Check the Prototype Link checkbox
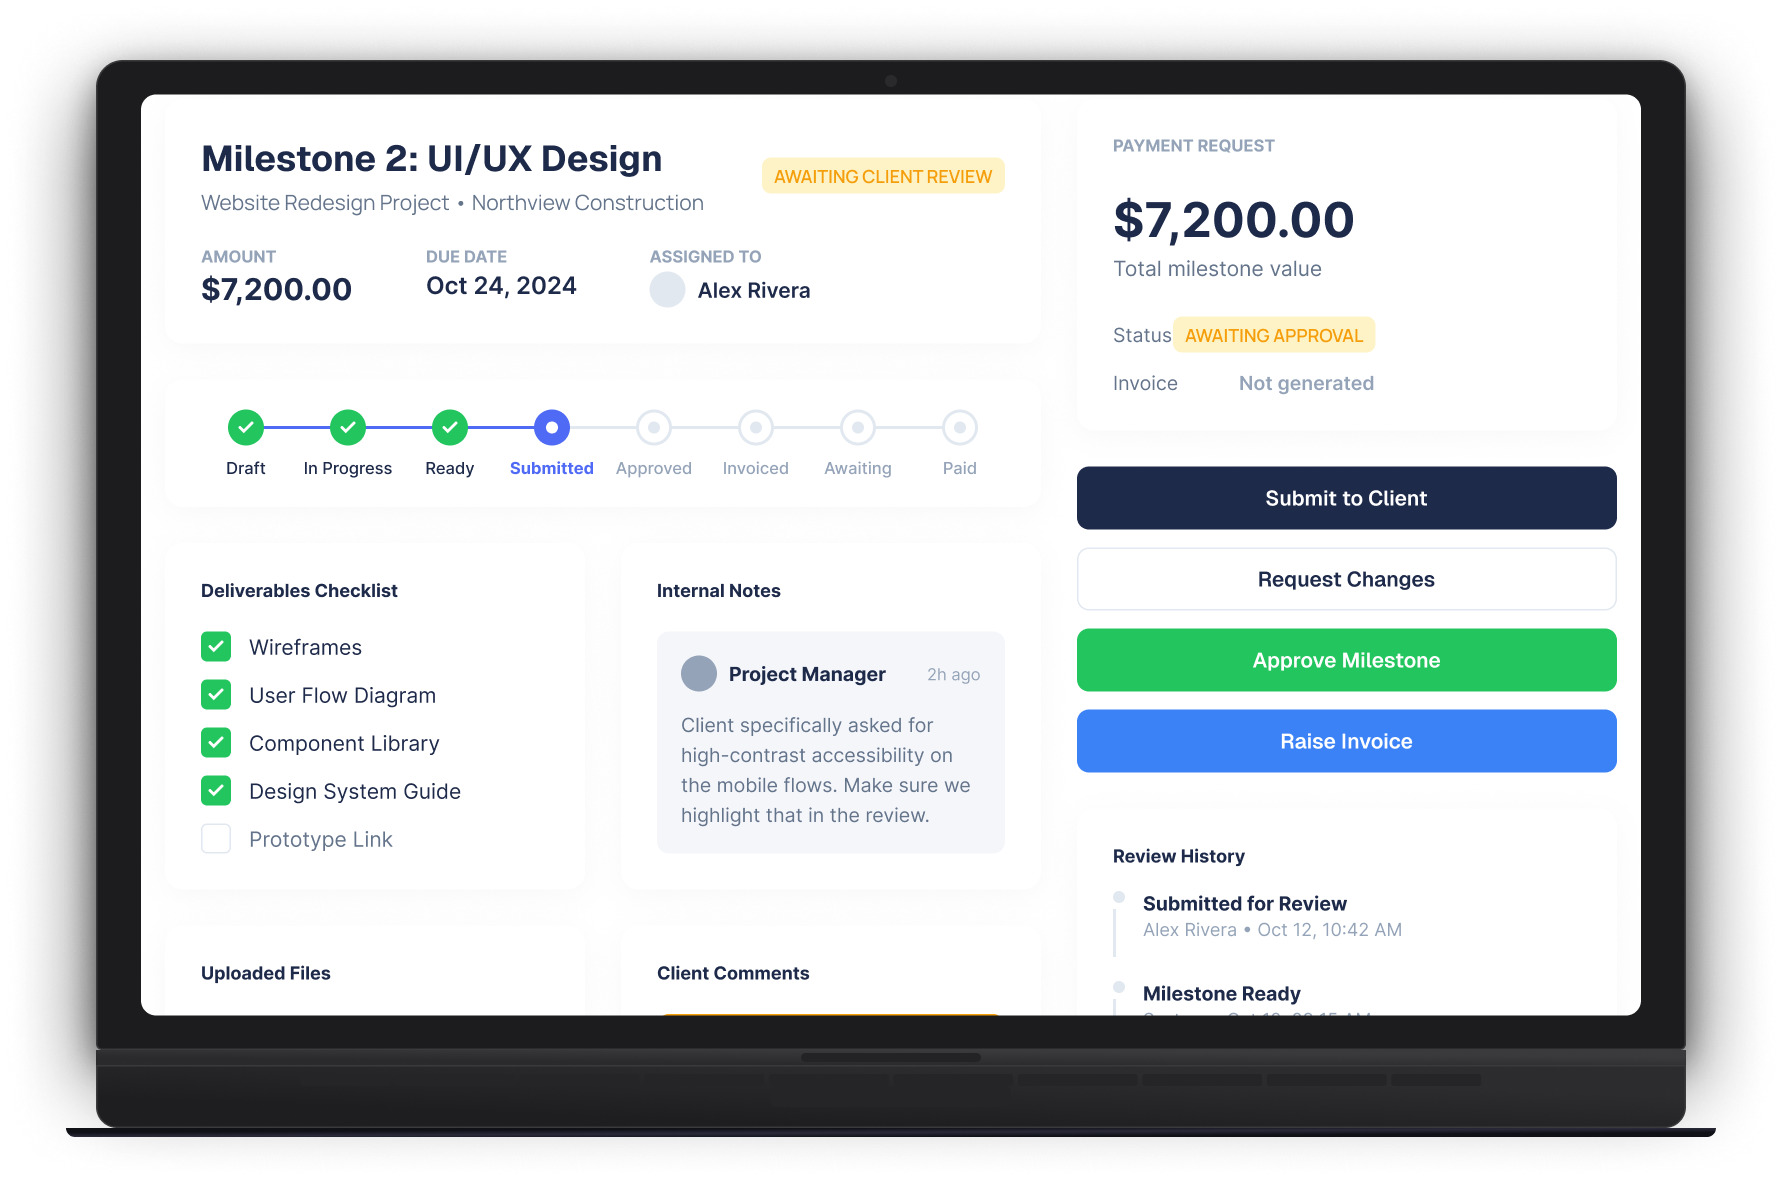Viewport: 1782px width, 1182px height. click(216, 839)
